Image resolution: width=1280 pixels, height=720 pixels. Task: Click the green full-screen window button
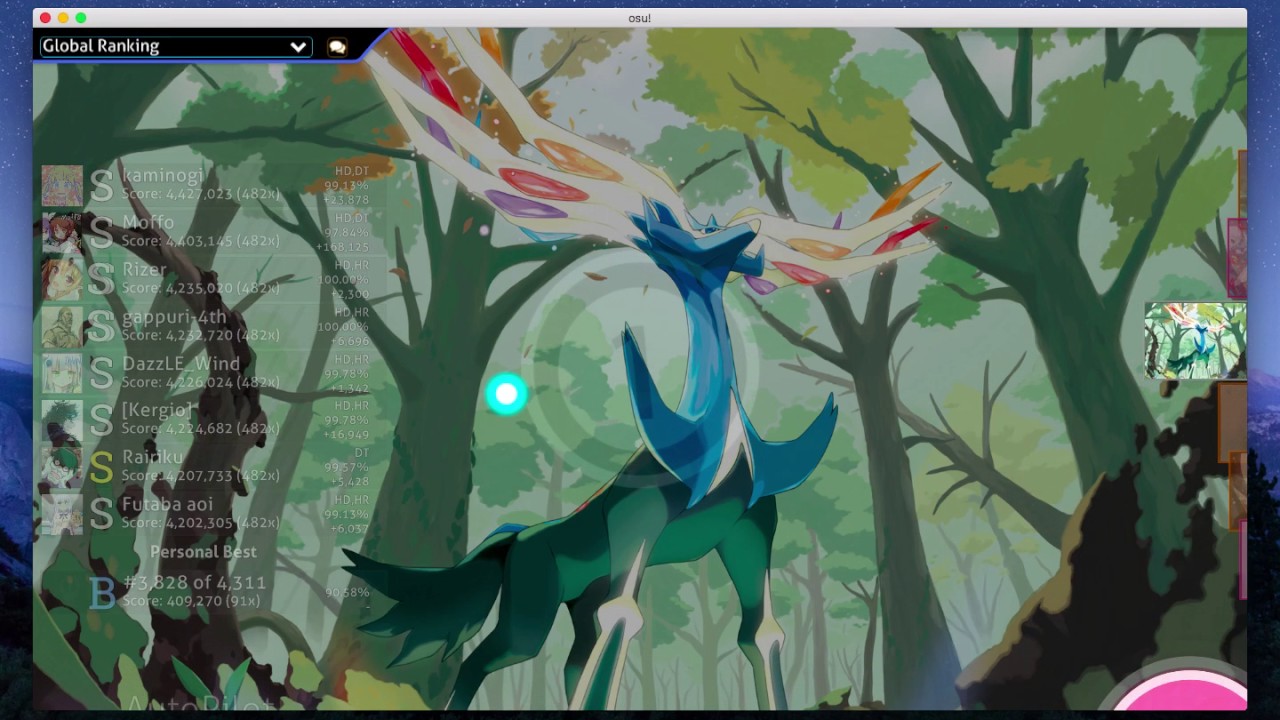pyautogui.click(x=81, y=18)
